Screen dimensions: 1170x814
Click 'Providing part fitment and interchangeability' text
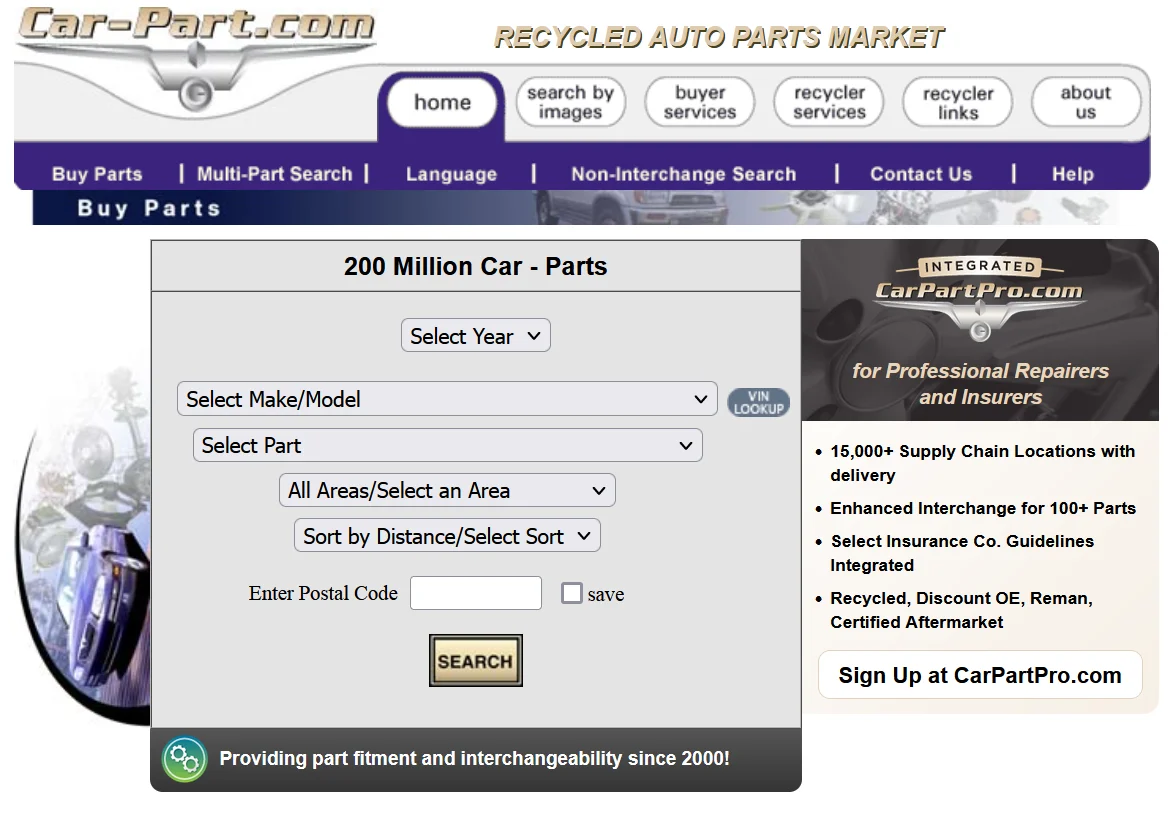coord(475,759)
